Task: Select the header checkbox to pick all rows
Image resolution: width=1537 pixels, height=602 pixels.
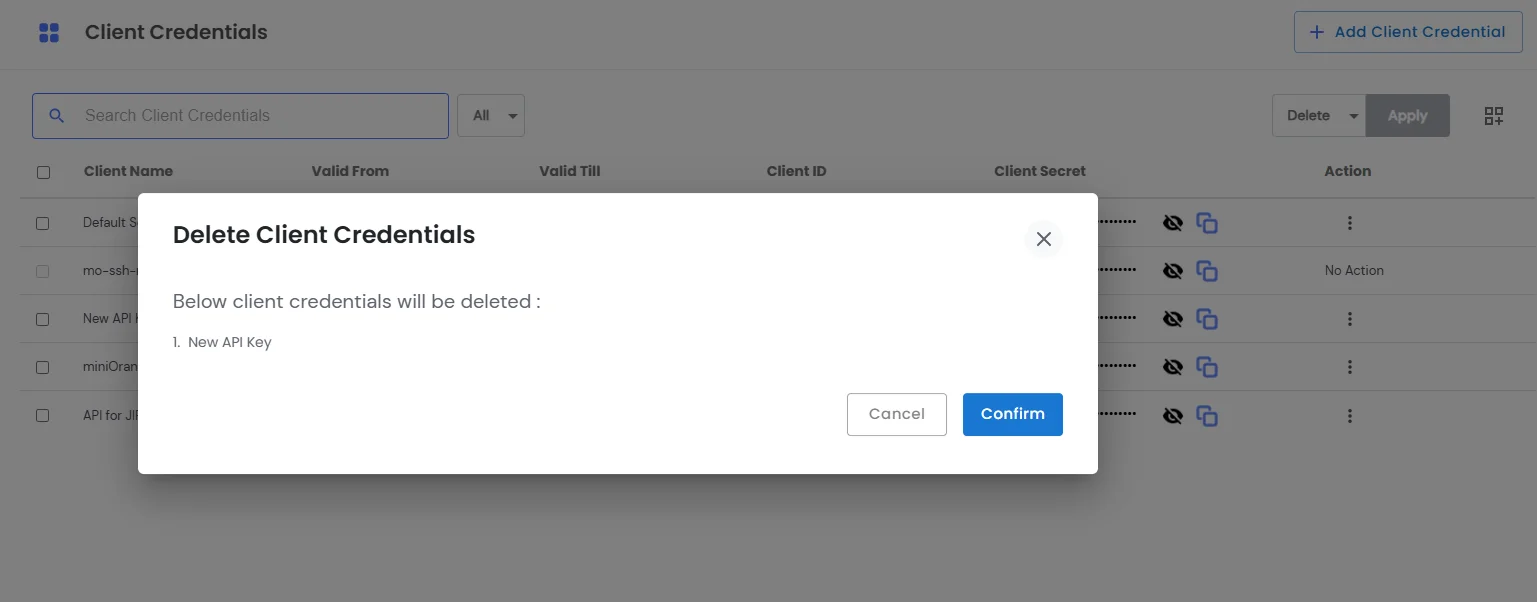Action: [x=43, y=172]
